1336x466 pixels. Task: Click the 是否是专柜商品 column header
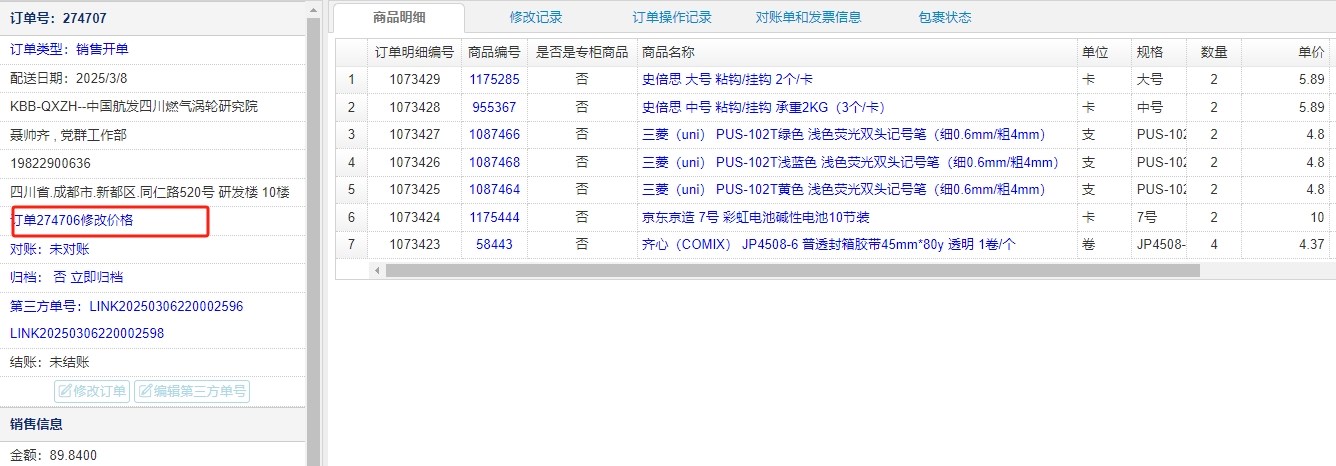pos(582,52)
